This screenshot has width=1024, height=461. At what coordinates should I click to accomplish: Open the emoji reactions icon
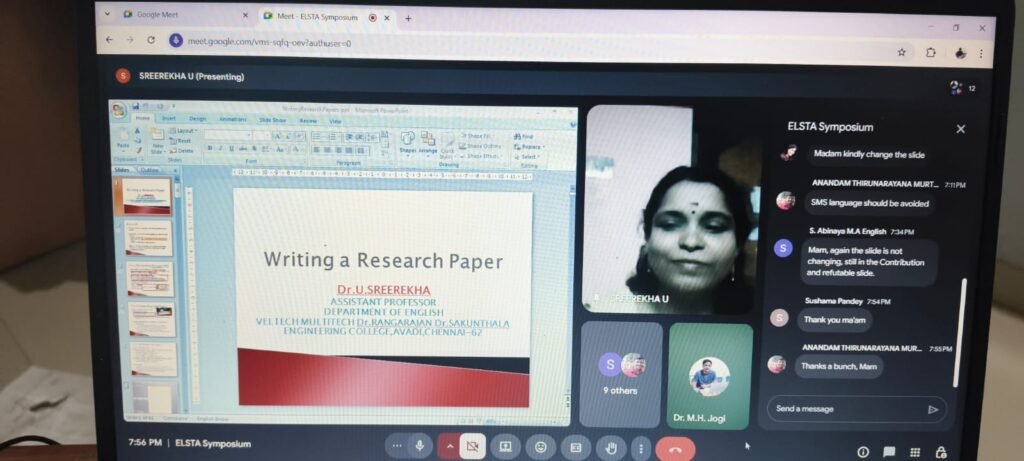click(541, 446)
